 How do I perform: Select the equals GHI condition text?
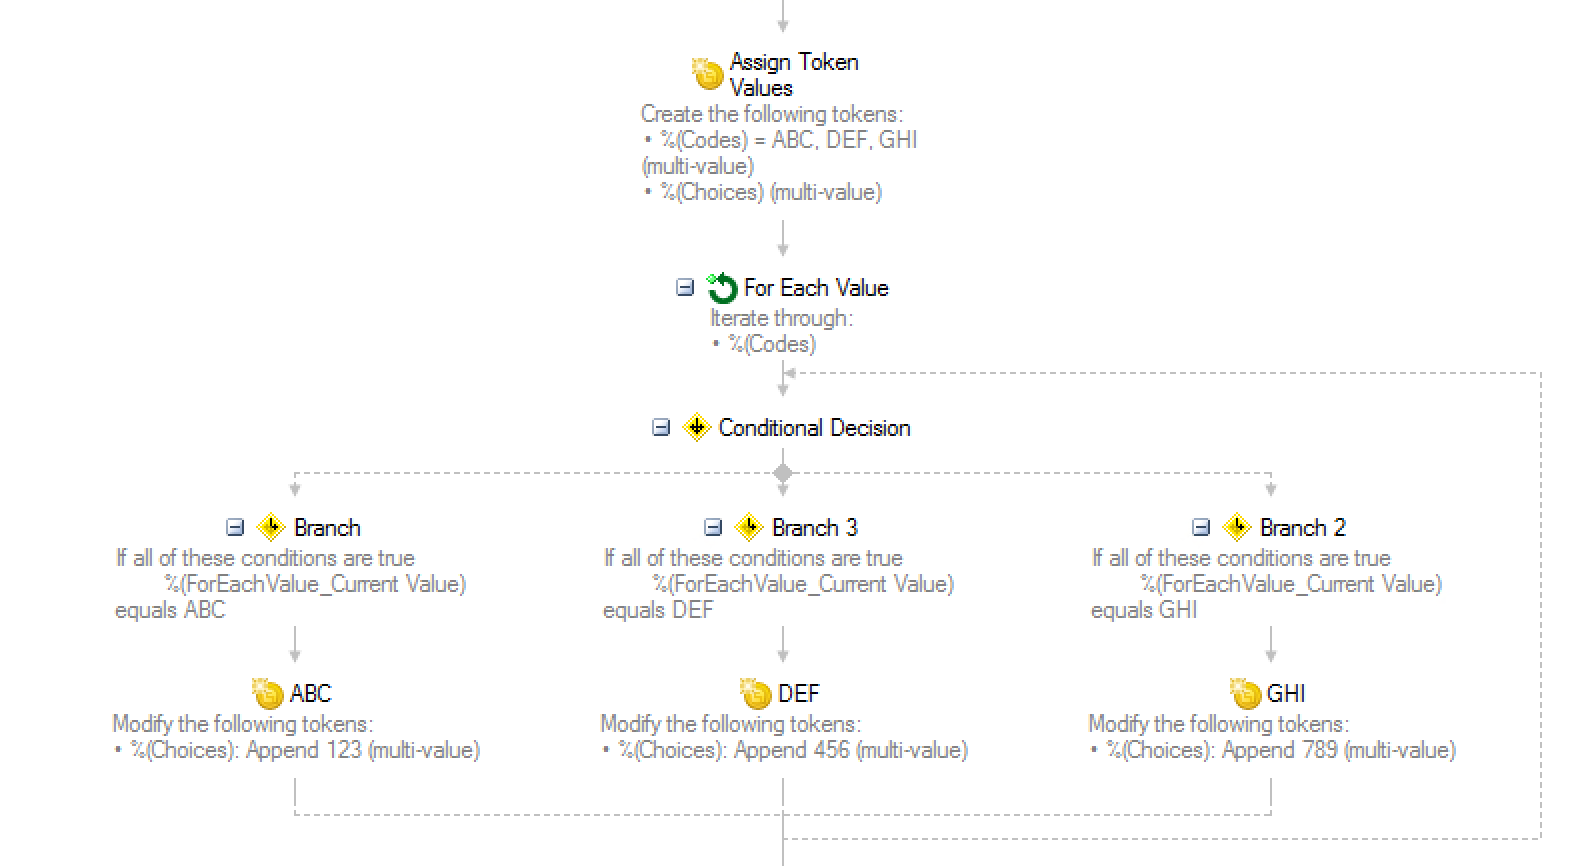(x=1144, y=610)
